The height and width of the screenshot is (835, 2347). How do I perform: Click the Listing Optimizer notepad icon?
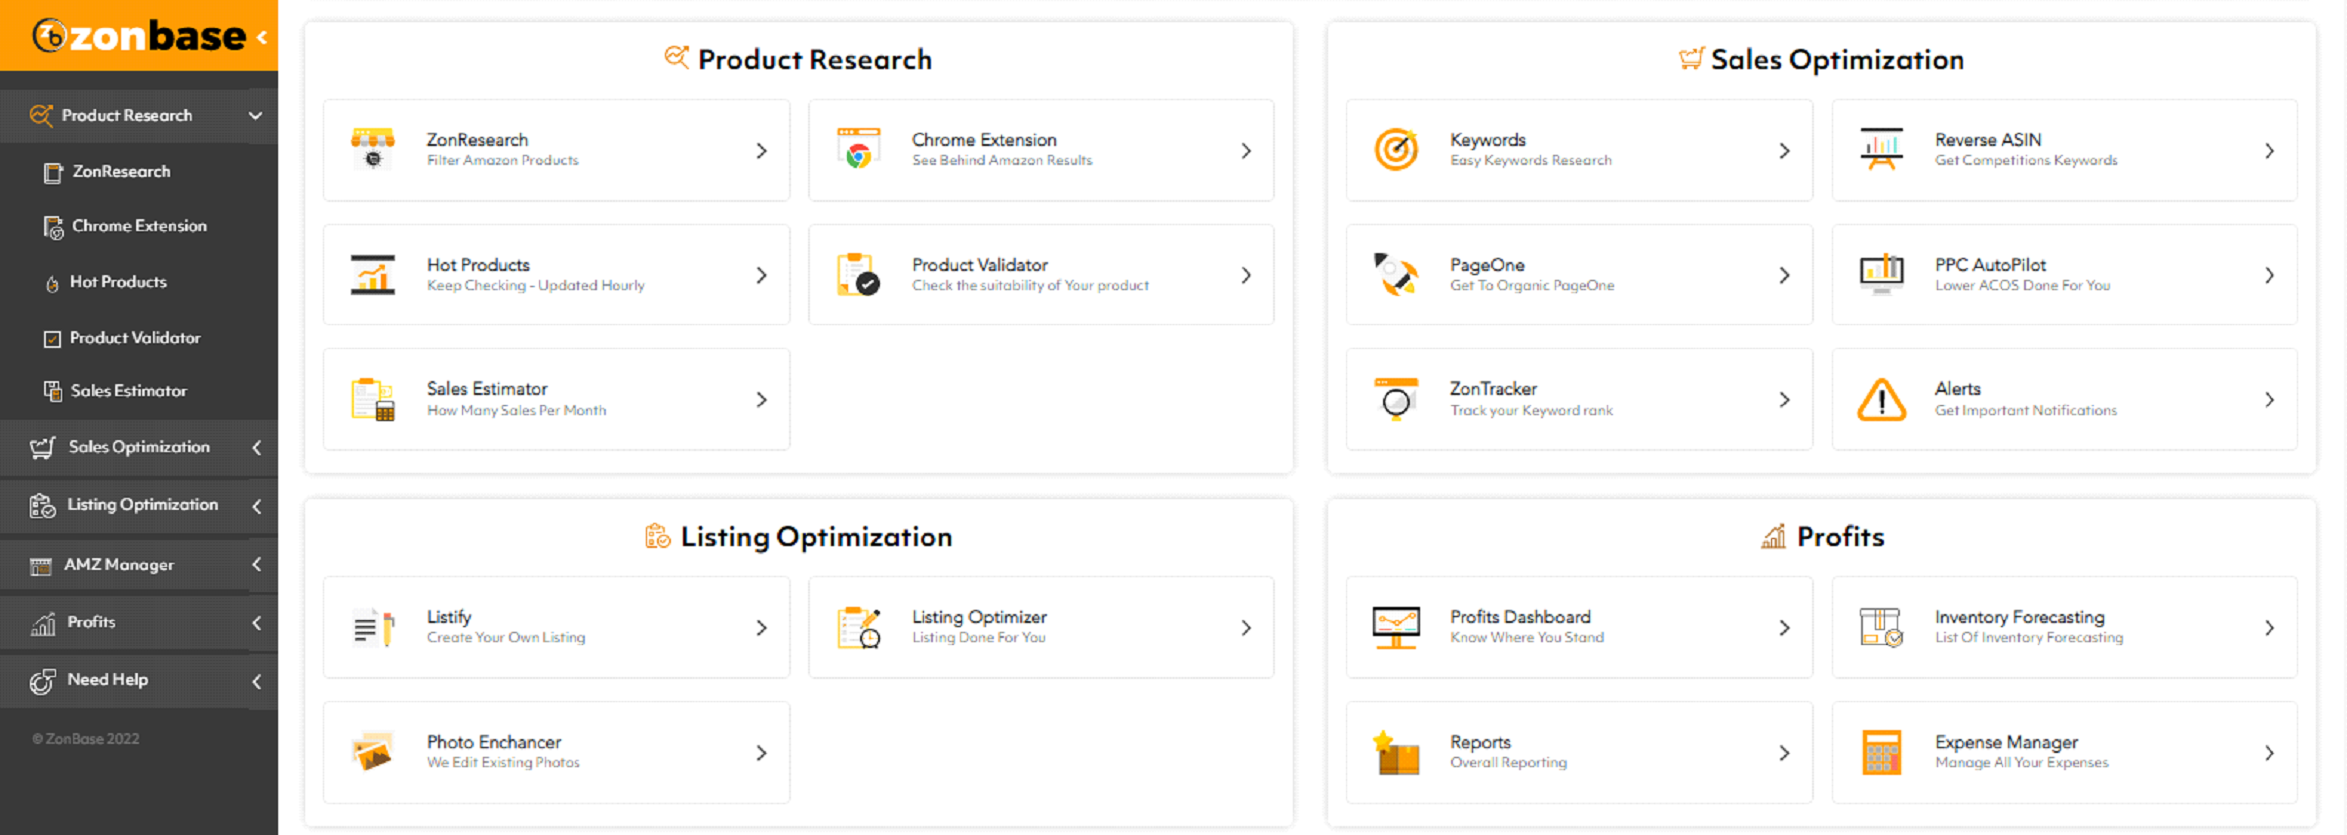858,628
